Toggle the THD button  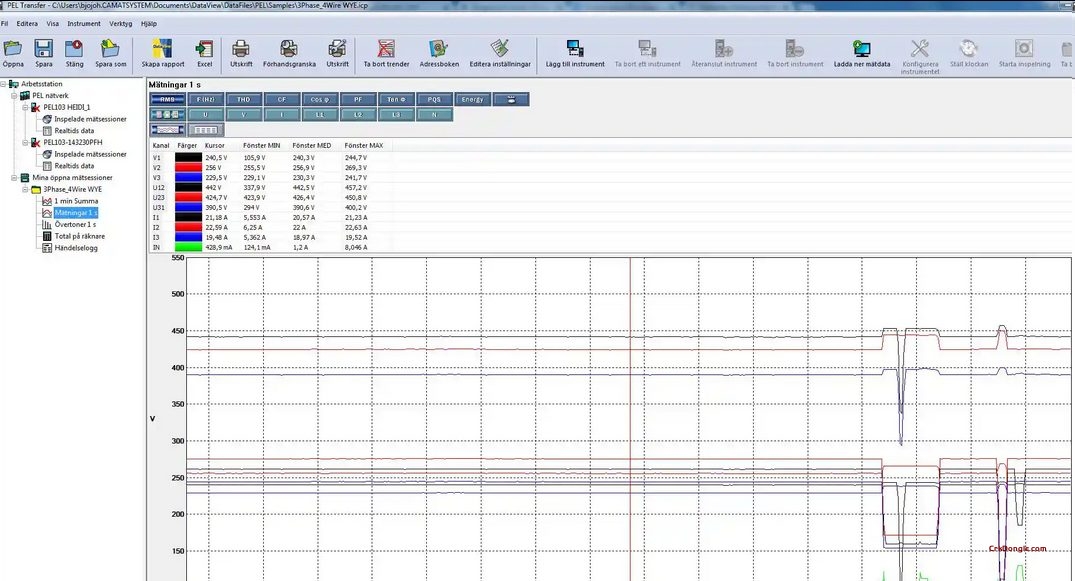click(x=243, y=99)
